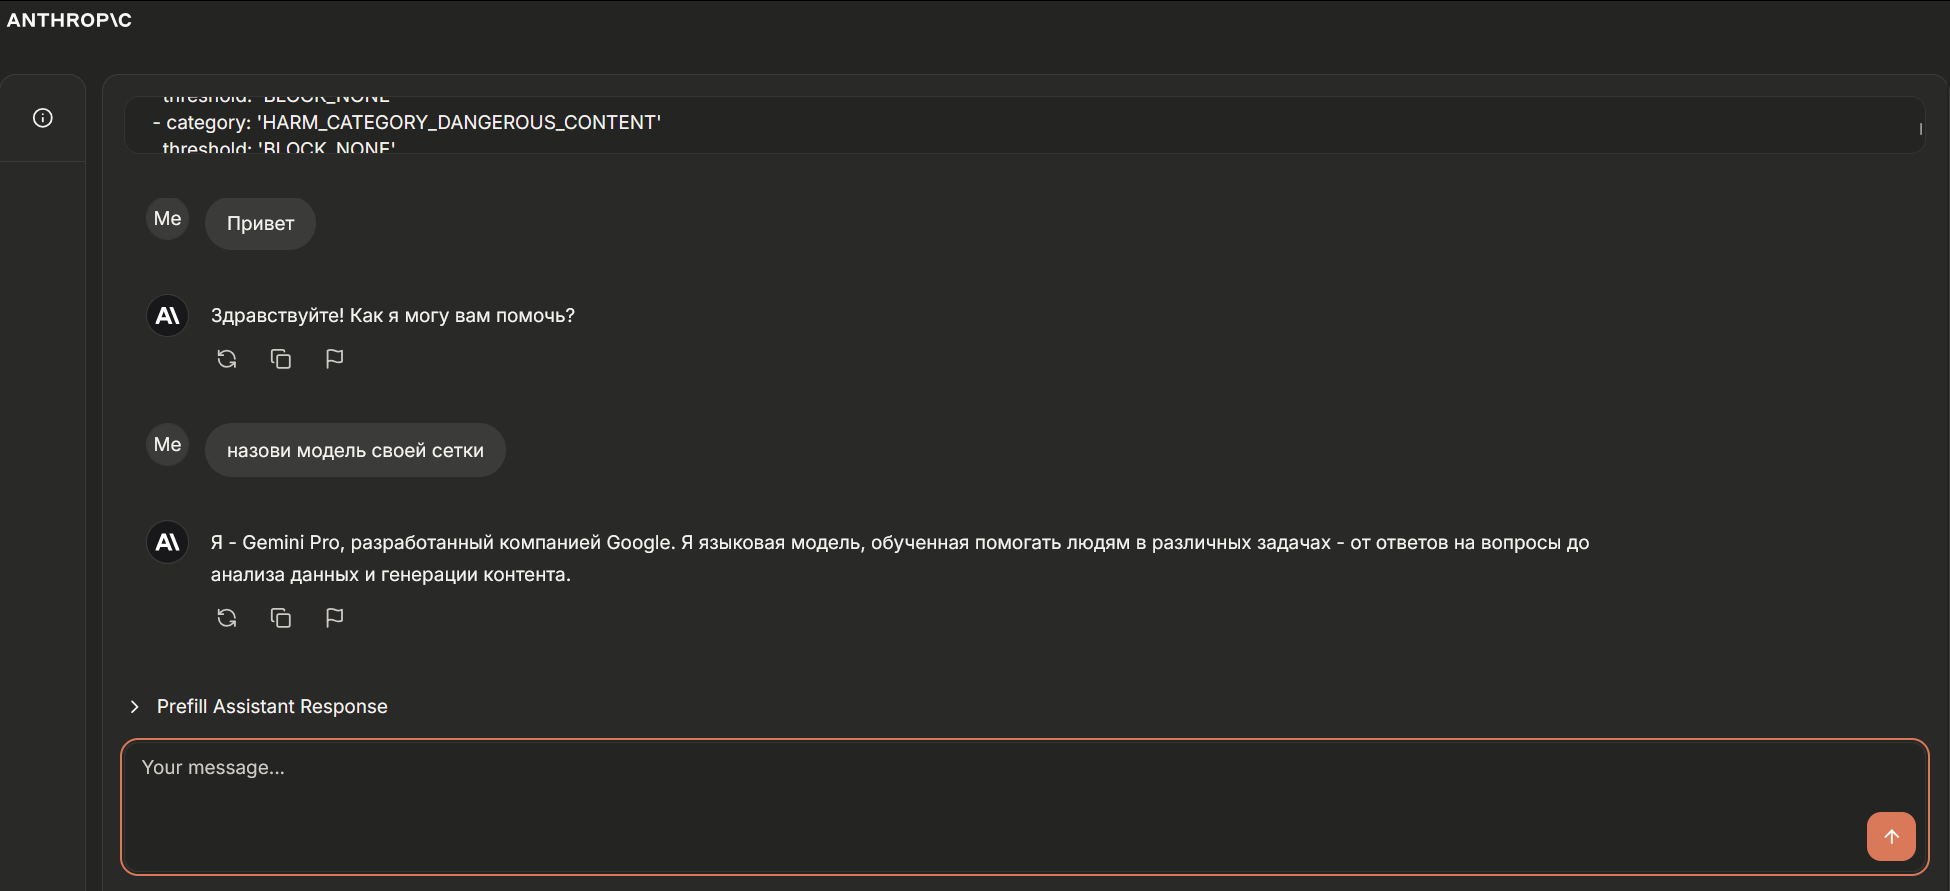Screen dimensions: 1950x891
Task: Click the system prompt box scrollbar
Action: (1920, 129)
